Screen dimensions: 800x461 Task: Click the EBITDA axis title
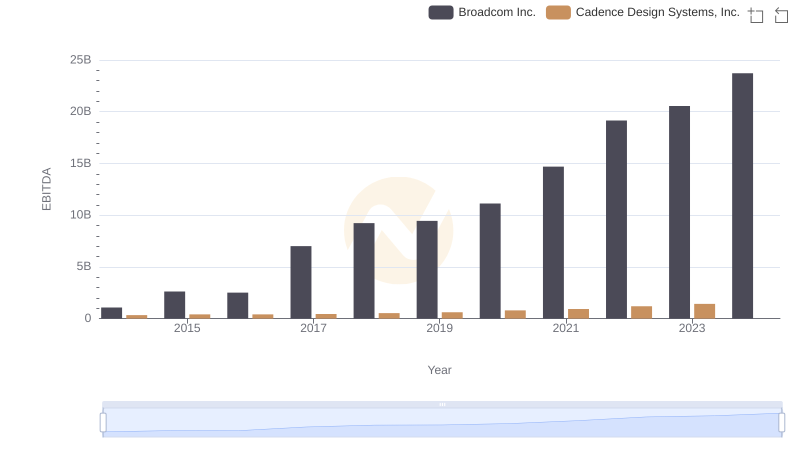pos(46,189)
